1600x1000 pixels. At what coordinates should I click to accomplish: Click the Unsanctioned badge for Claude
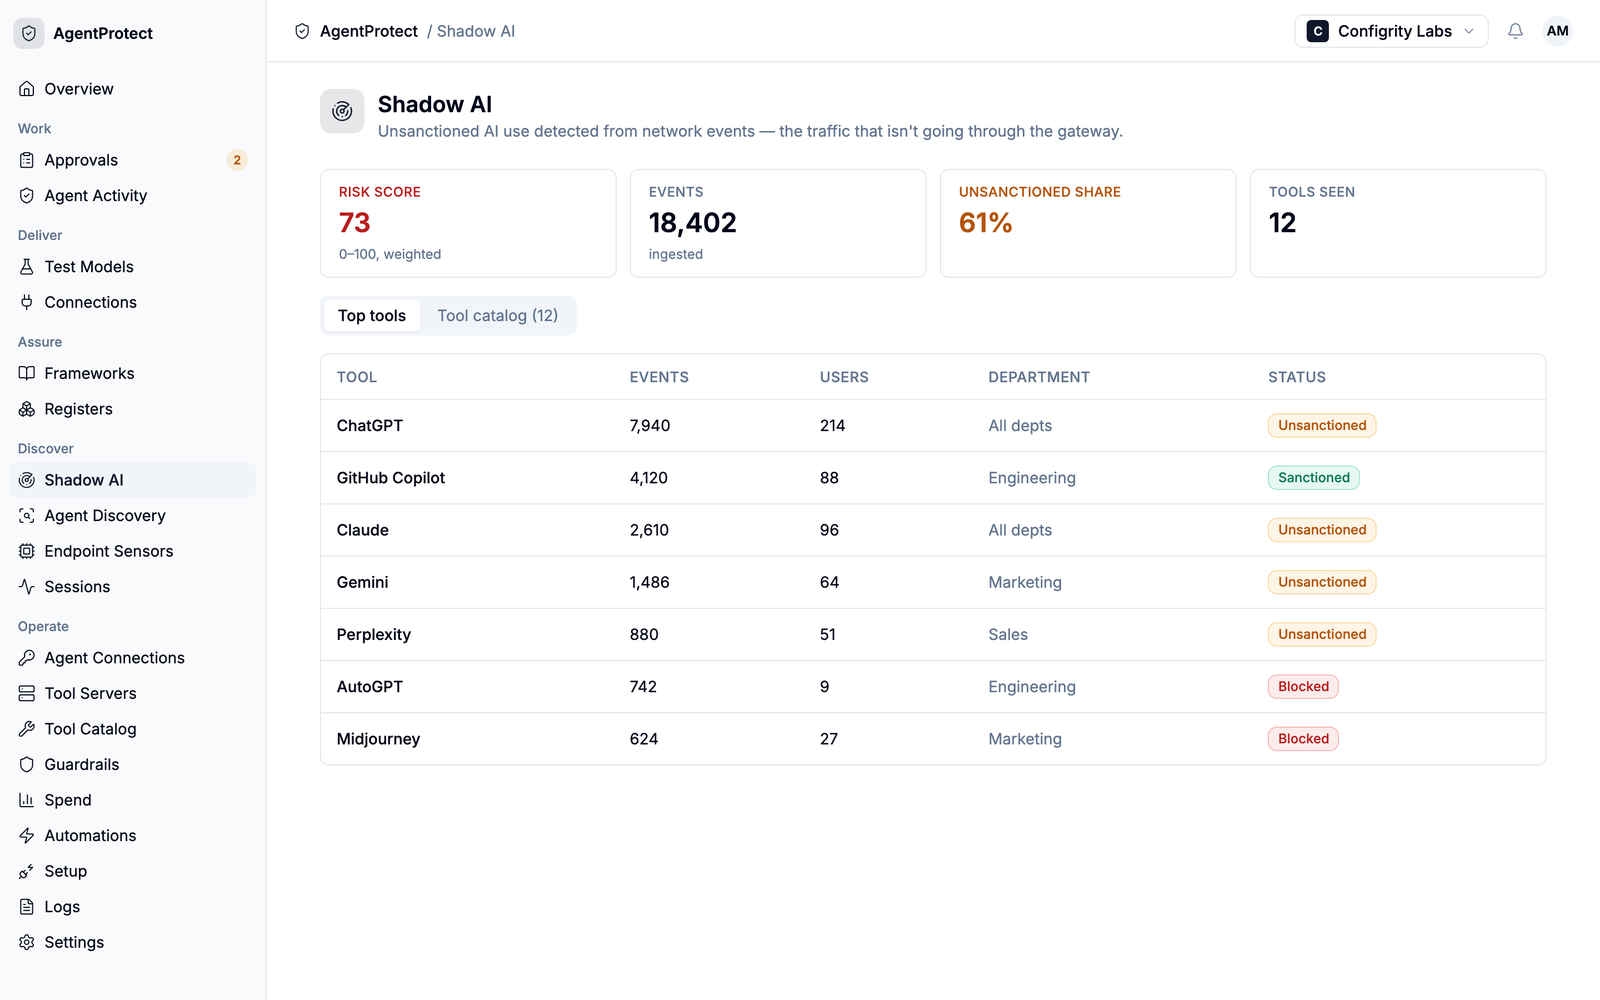click(1322, 530)
